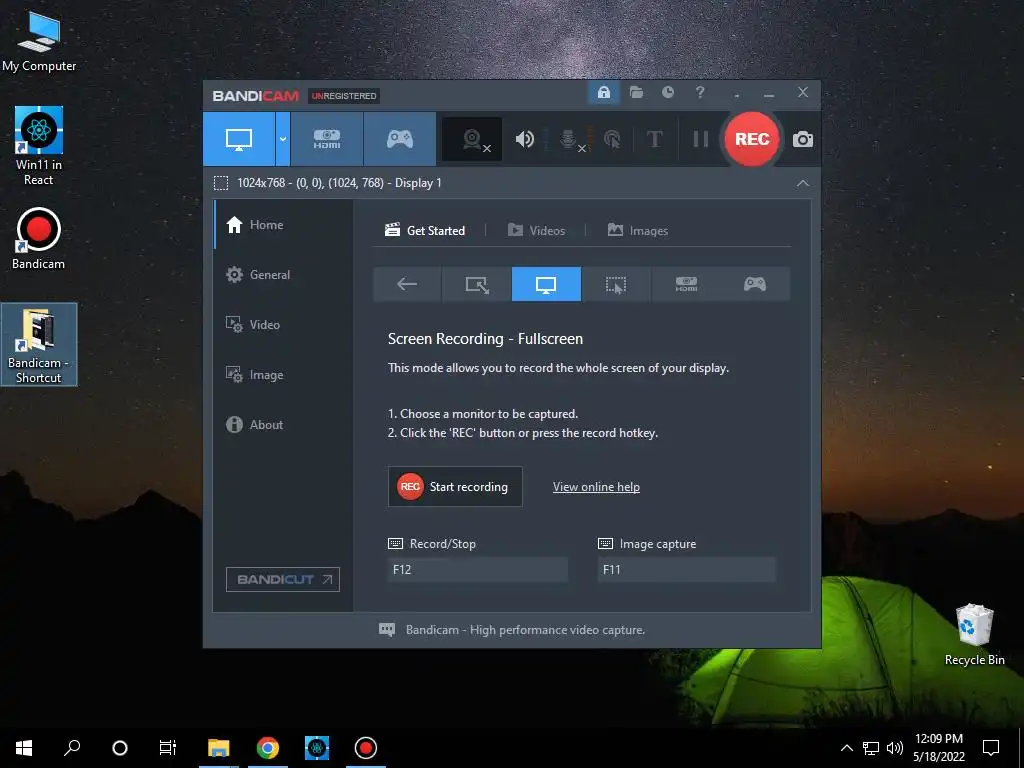Select gamepad mode icon in Get Started row
This screenshot has height=768, width=1024.
click(755, 284)
